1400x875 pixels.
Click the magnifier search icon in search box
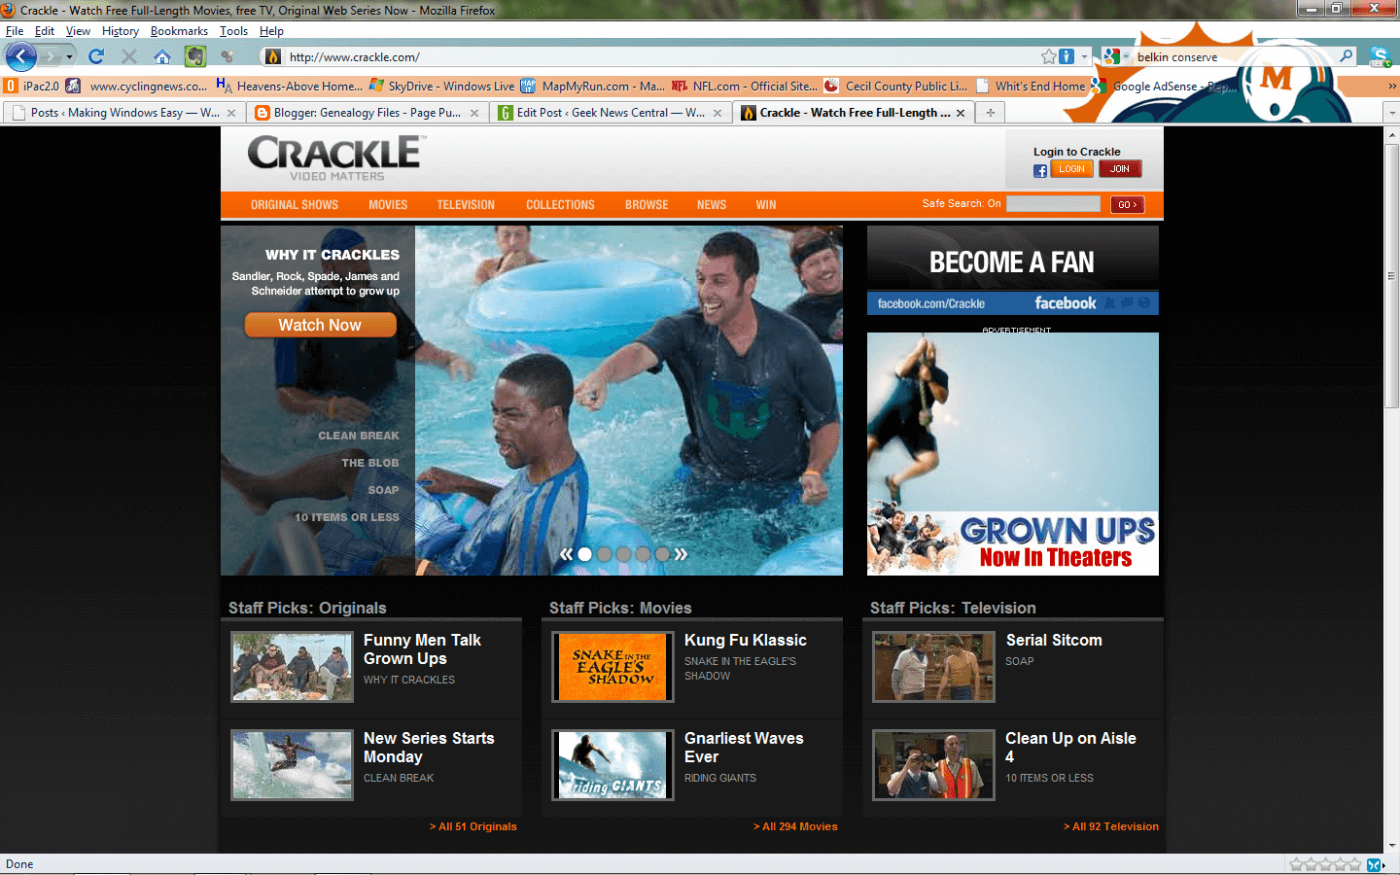(x=1347, y=57)
